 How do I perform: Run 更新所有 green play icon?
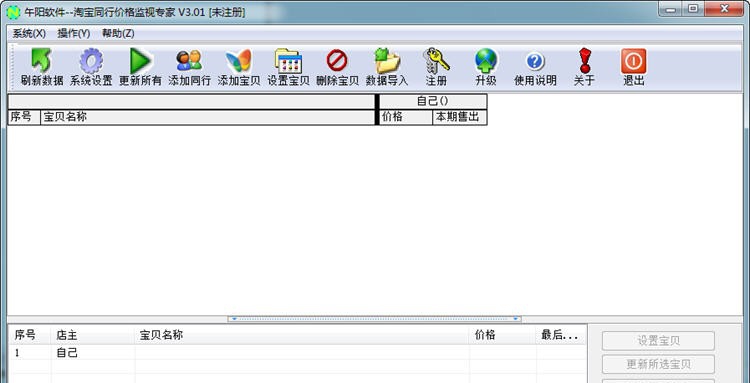click(x=140, y=61)
